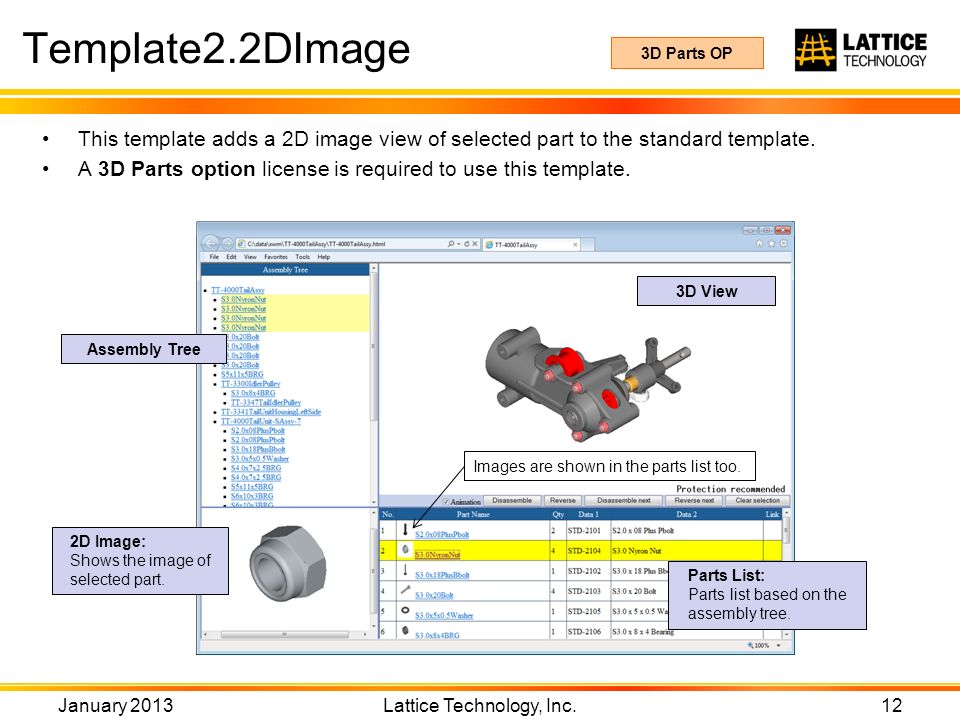
Task: Click the Reverse button
Action: point(562,501)
